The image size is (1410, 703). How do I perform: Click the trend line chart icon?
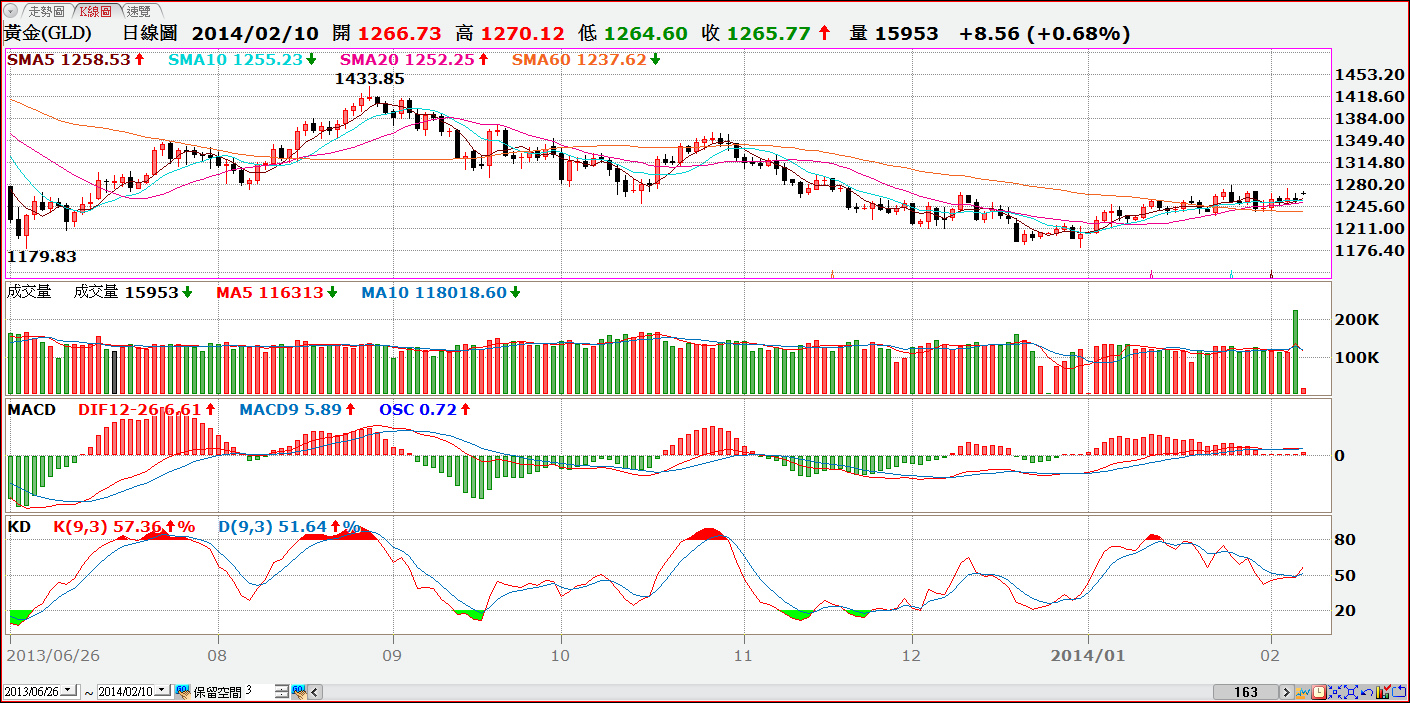(x=1303, y=692)
